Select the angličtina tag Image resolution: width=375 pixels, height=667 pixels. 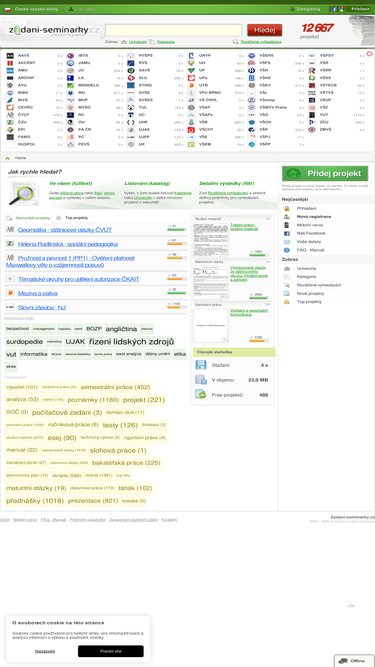121,329
